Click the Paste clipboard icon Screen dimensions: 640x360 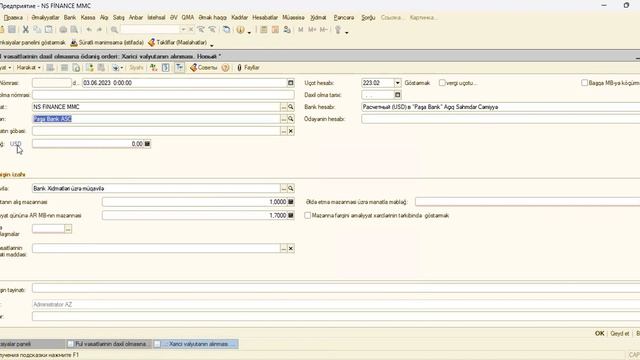49,29
